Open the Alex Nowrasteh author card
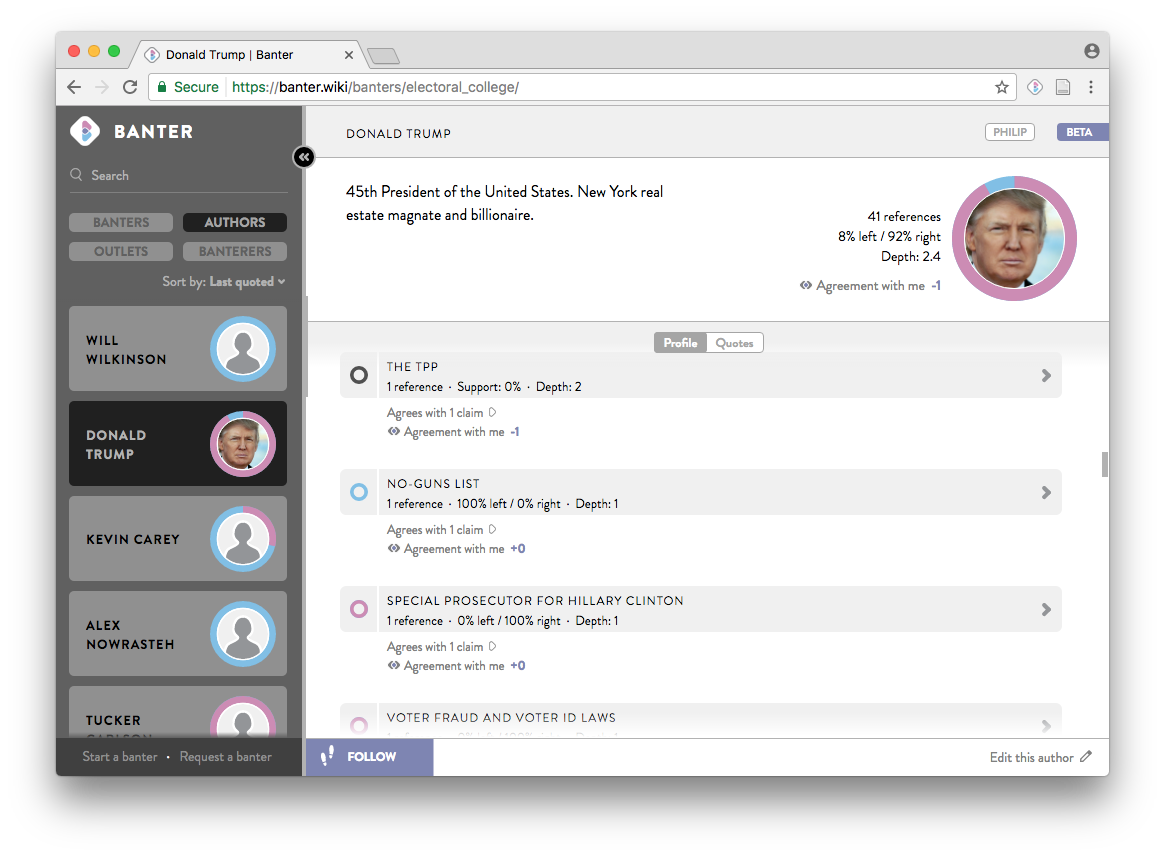Viewport: 1165px width, 856px height. 178,634
